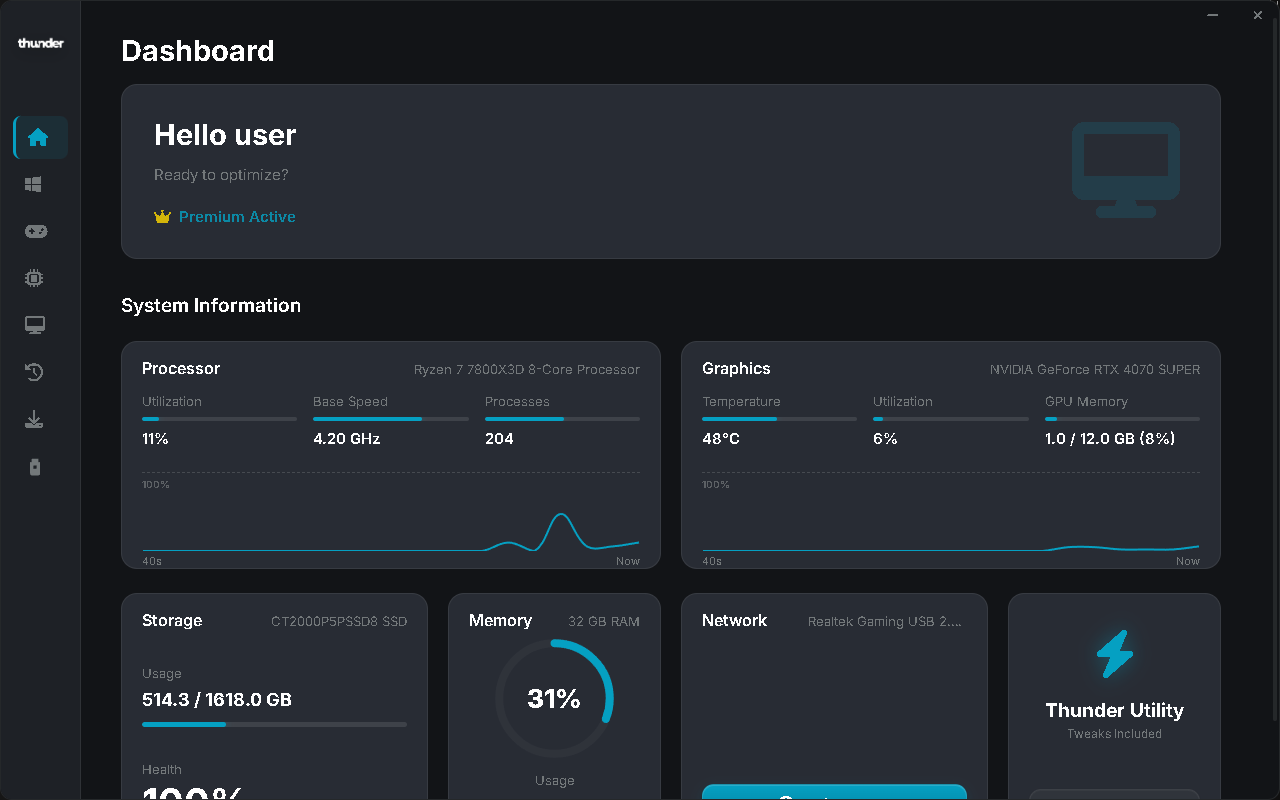Viewport: 1280px width, 800px height.
Task: Click the GPU Memory progress bar
Action: tap(1122, 419)
